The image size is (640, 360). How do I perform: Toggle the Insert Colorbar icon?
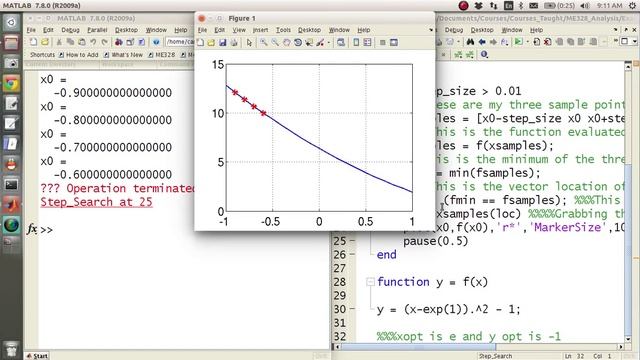tap(356, 42)
